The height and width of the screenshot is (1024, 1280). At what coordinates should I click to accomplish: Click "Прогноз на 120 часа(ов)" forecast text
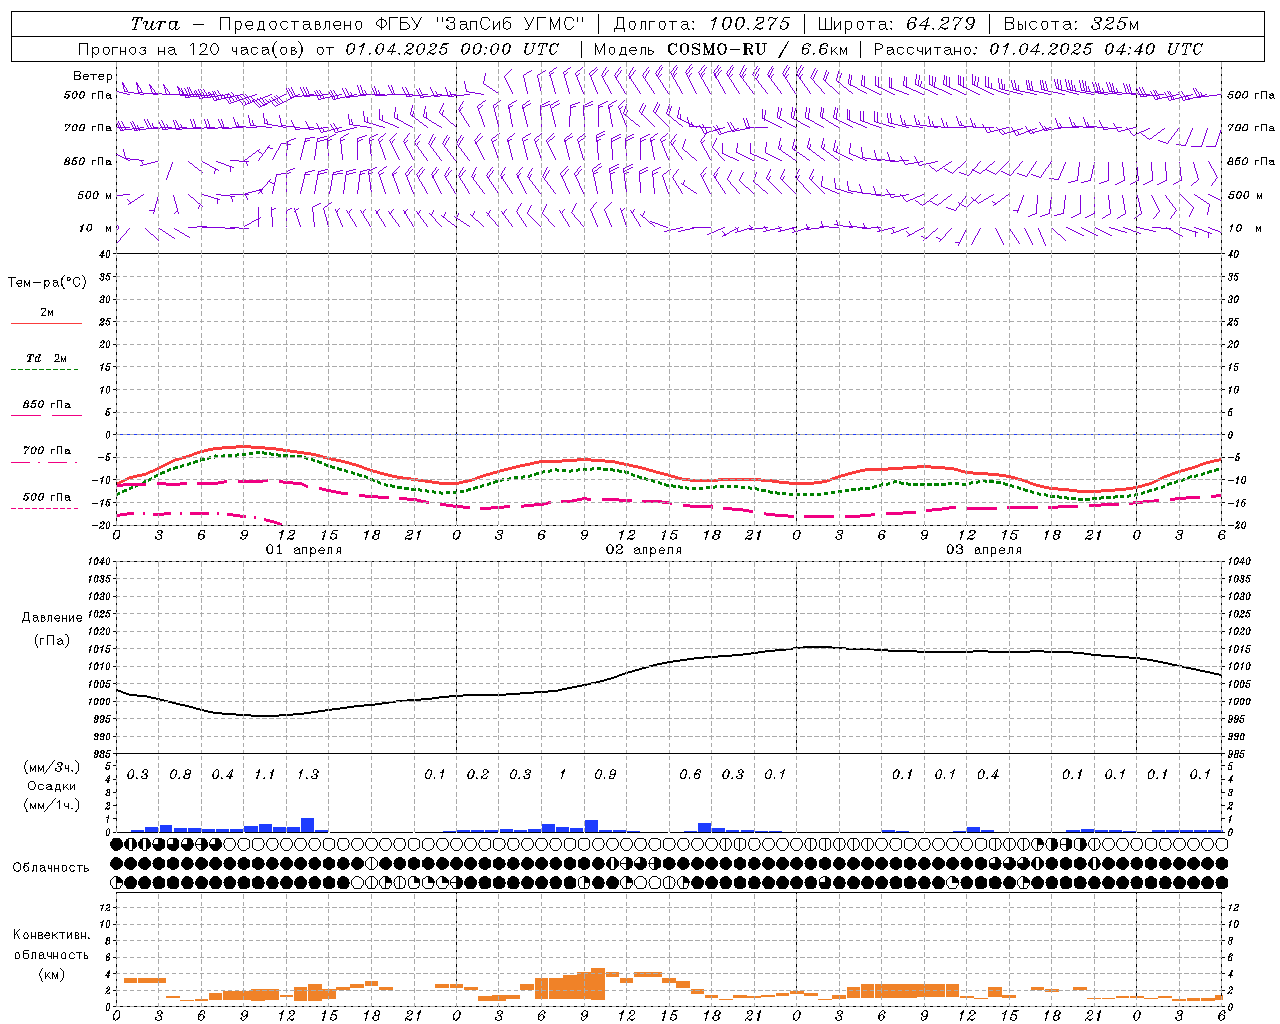(x=193, y=49)
